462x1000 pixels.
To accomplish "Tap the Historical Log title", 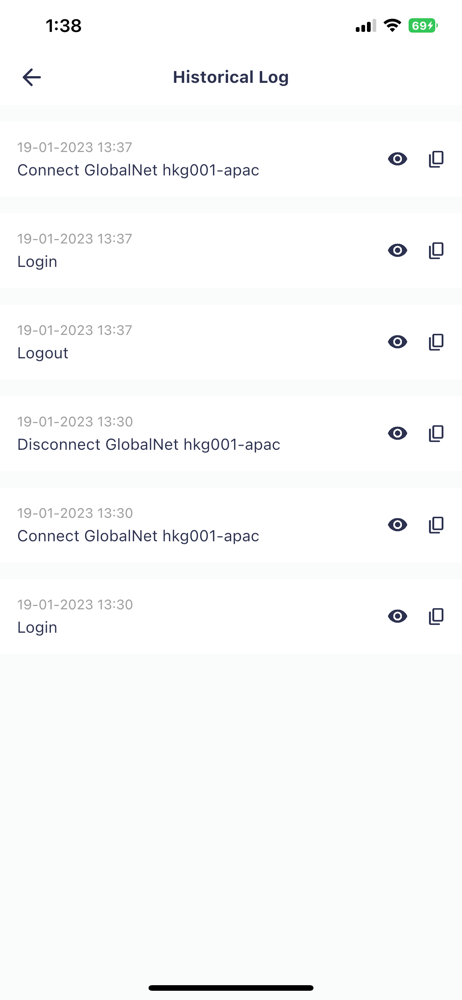I will [231, 77].
